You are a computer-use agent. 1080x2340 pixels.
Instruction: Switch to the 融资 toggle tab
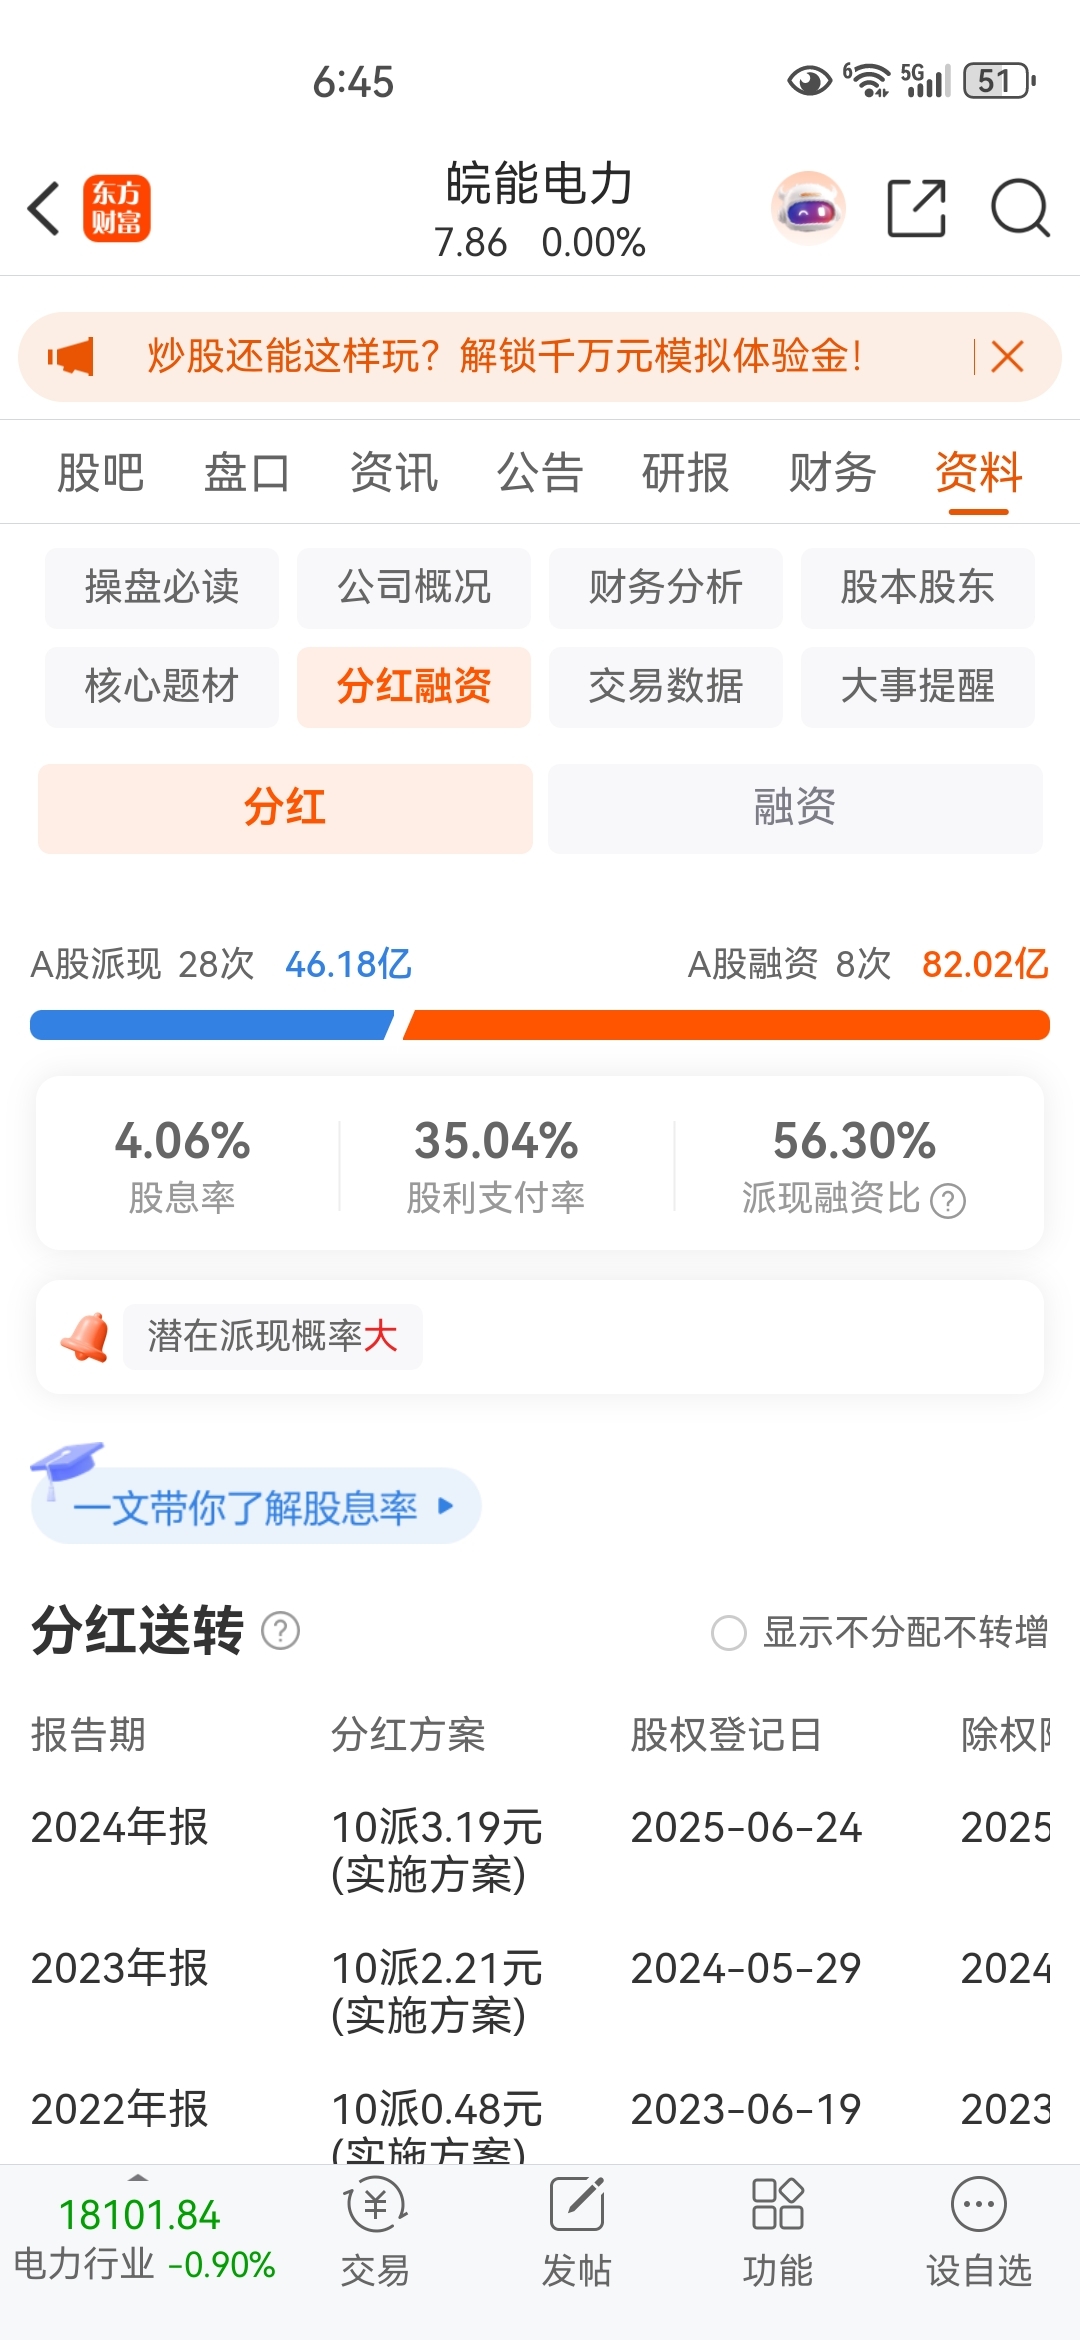pyautogui.click(x=795, y=808)
